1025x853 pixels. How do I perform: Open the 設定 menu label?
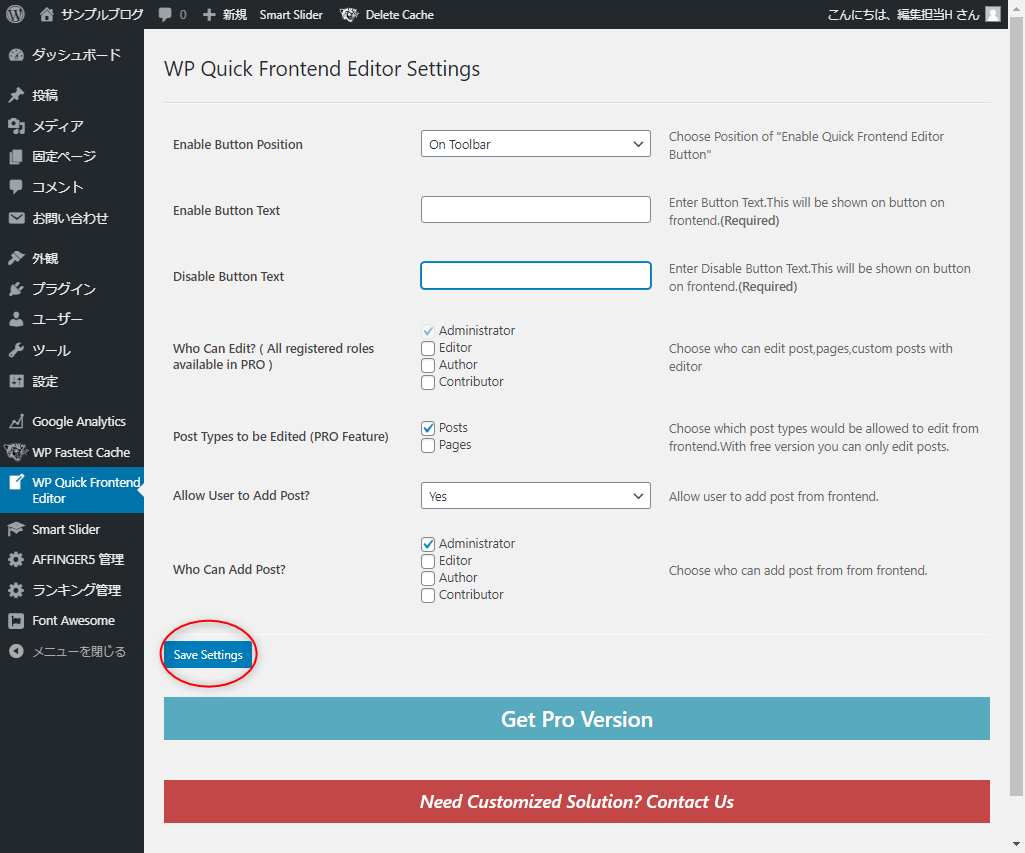[x=45, y=381]
